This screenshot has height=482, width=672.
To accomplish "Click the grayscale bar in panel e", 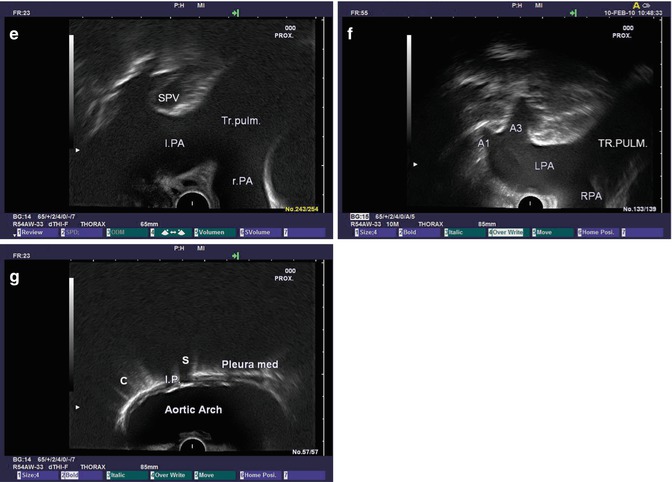I will pyautogui.click(x=72, y=90).
